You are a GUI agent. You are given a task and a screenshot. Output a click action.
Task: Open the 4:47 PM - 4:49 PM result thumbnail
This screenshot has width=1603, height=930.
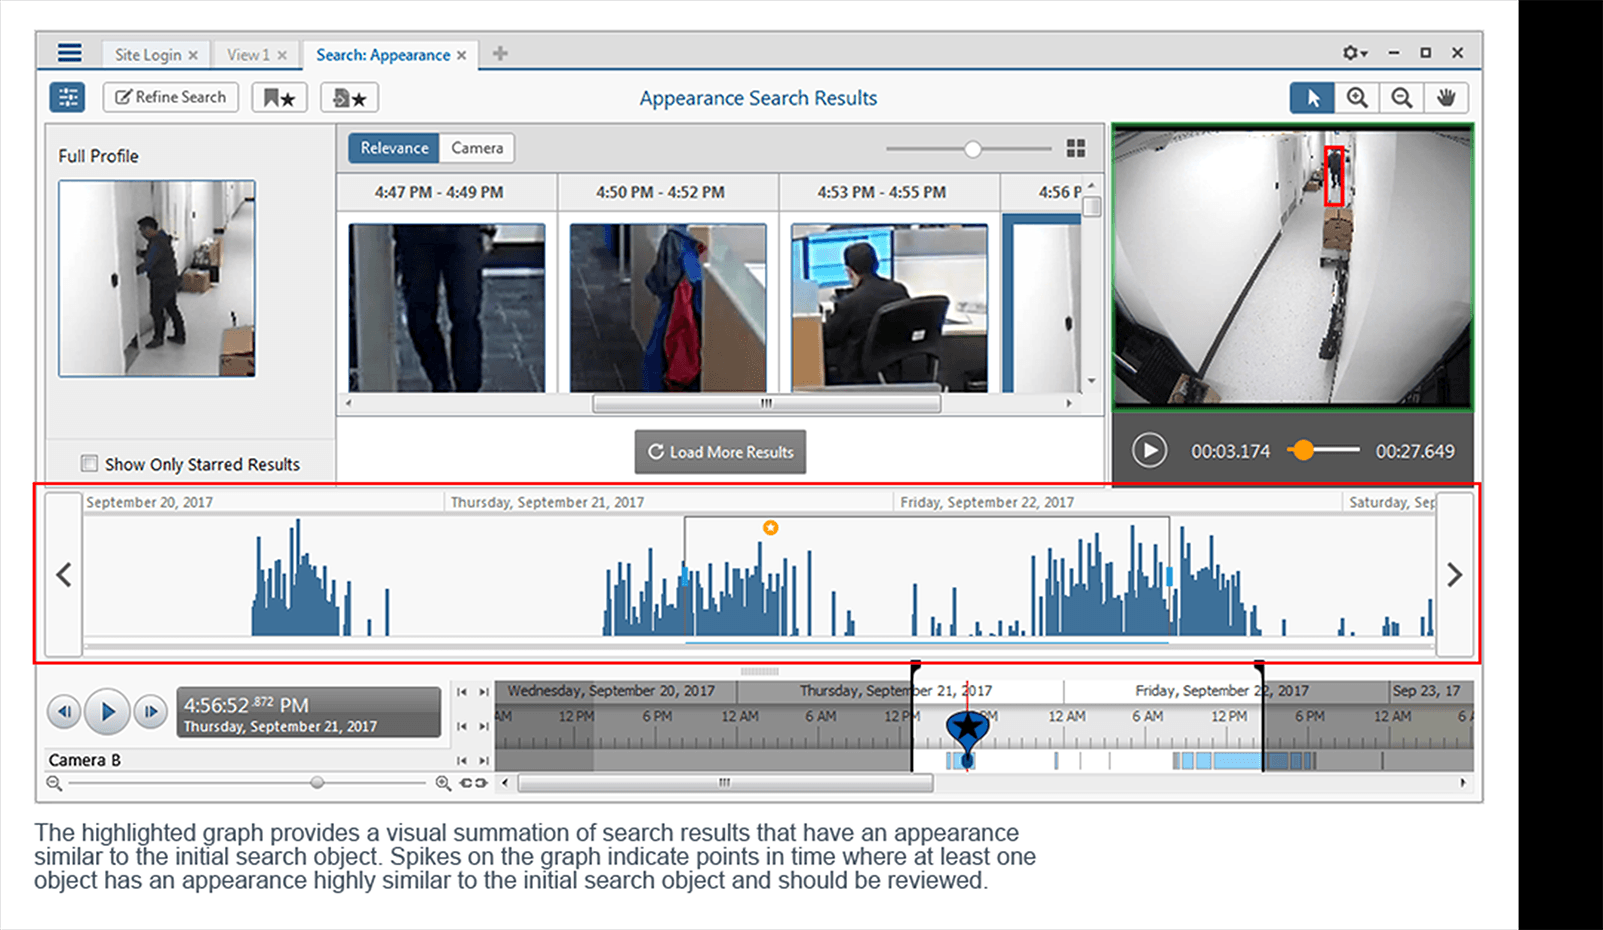pyautogui.click(x=447, y=307)
